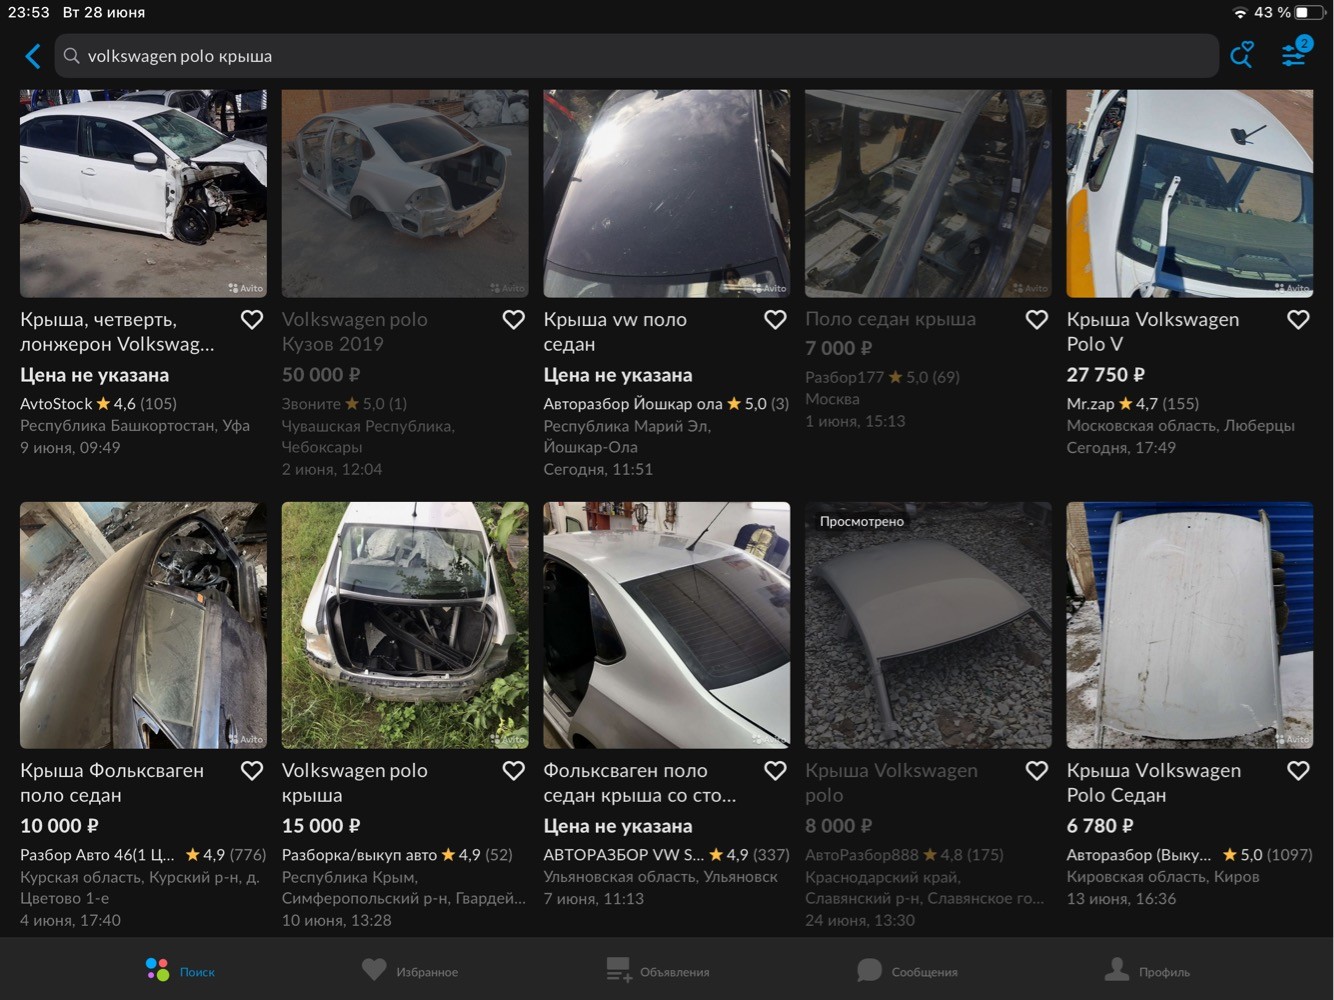Select seller name 'AvtoStock'
This screenshot has height=1000, width=1334.
tap(56, 404)
